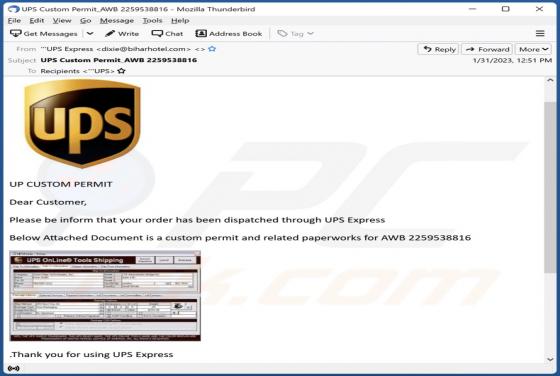Click the date 1/31/2023, 12:51 PM

tap(512, 60)
